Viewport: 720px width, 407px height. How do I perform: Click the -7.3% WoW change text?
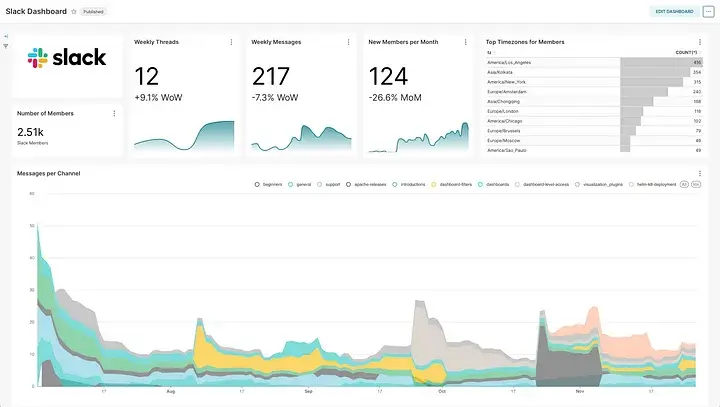[x=275, y=98]
